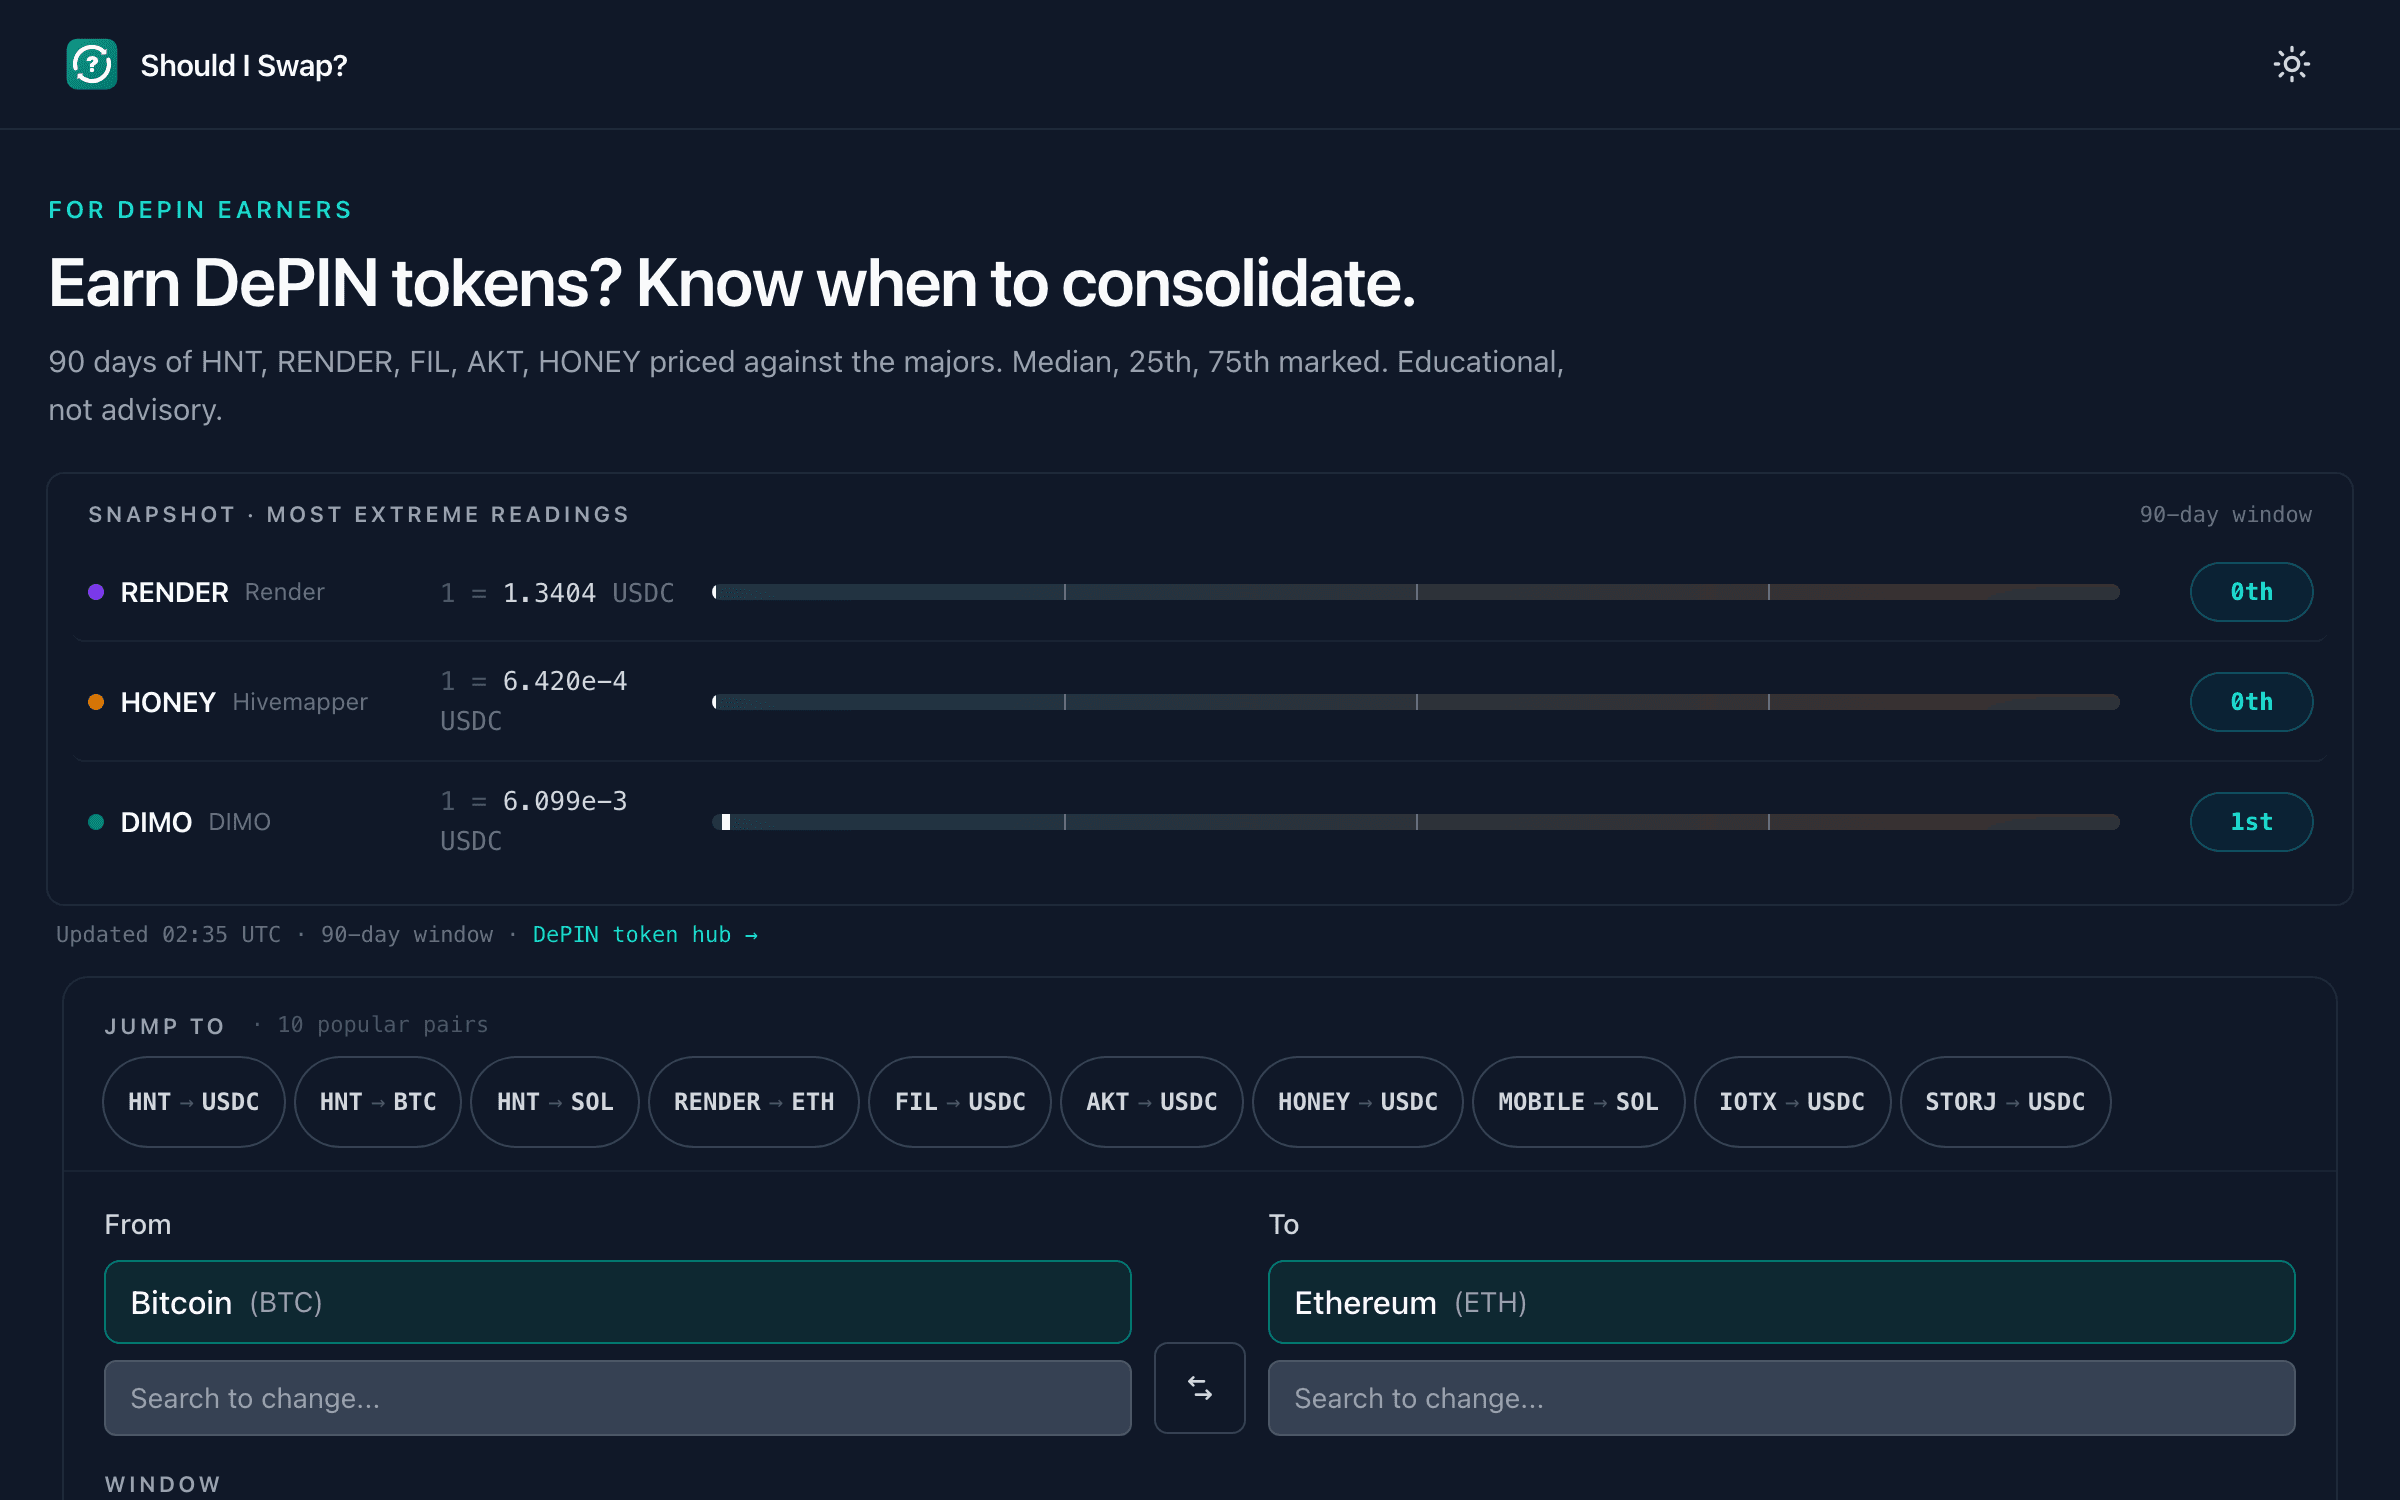Click the DIMO 1st percentile badge
The width and height of the screenshot is (2400, 1500).
(x=2251, y=822)
